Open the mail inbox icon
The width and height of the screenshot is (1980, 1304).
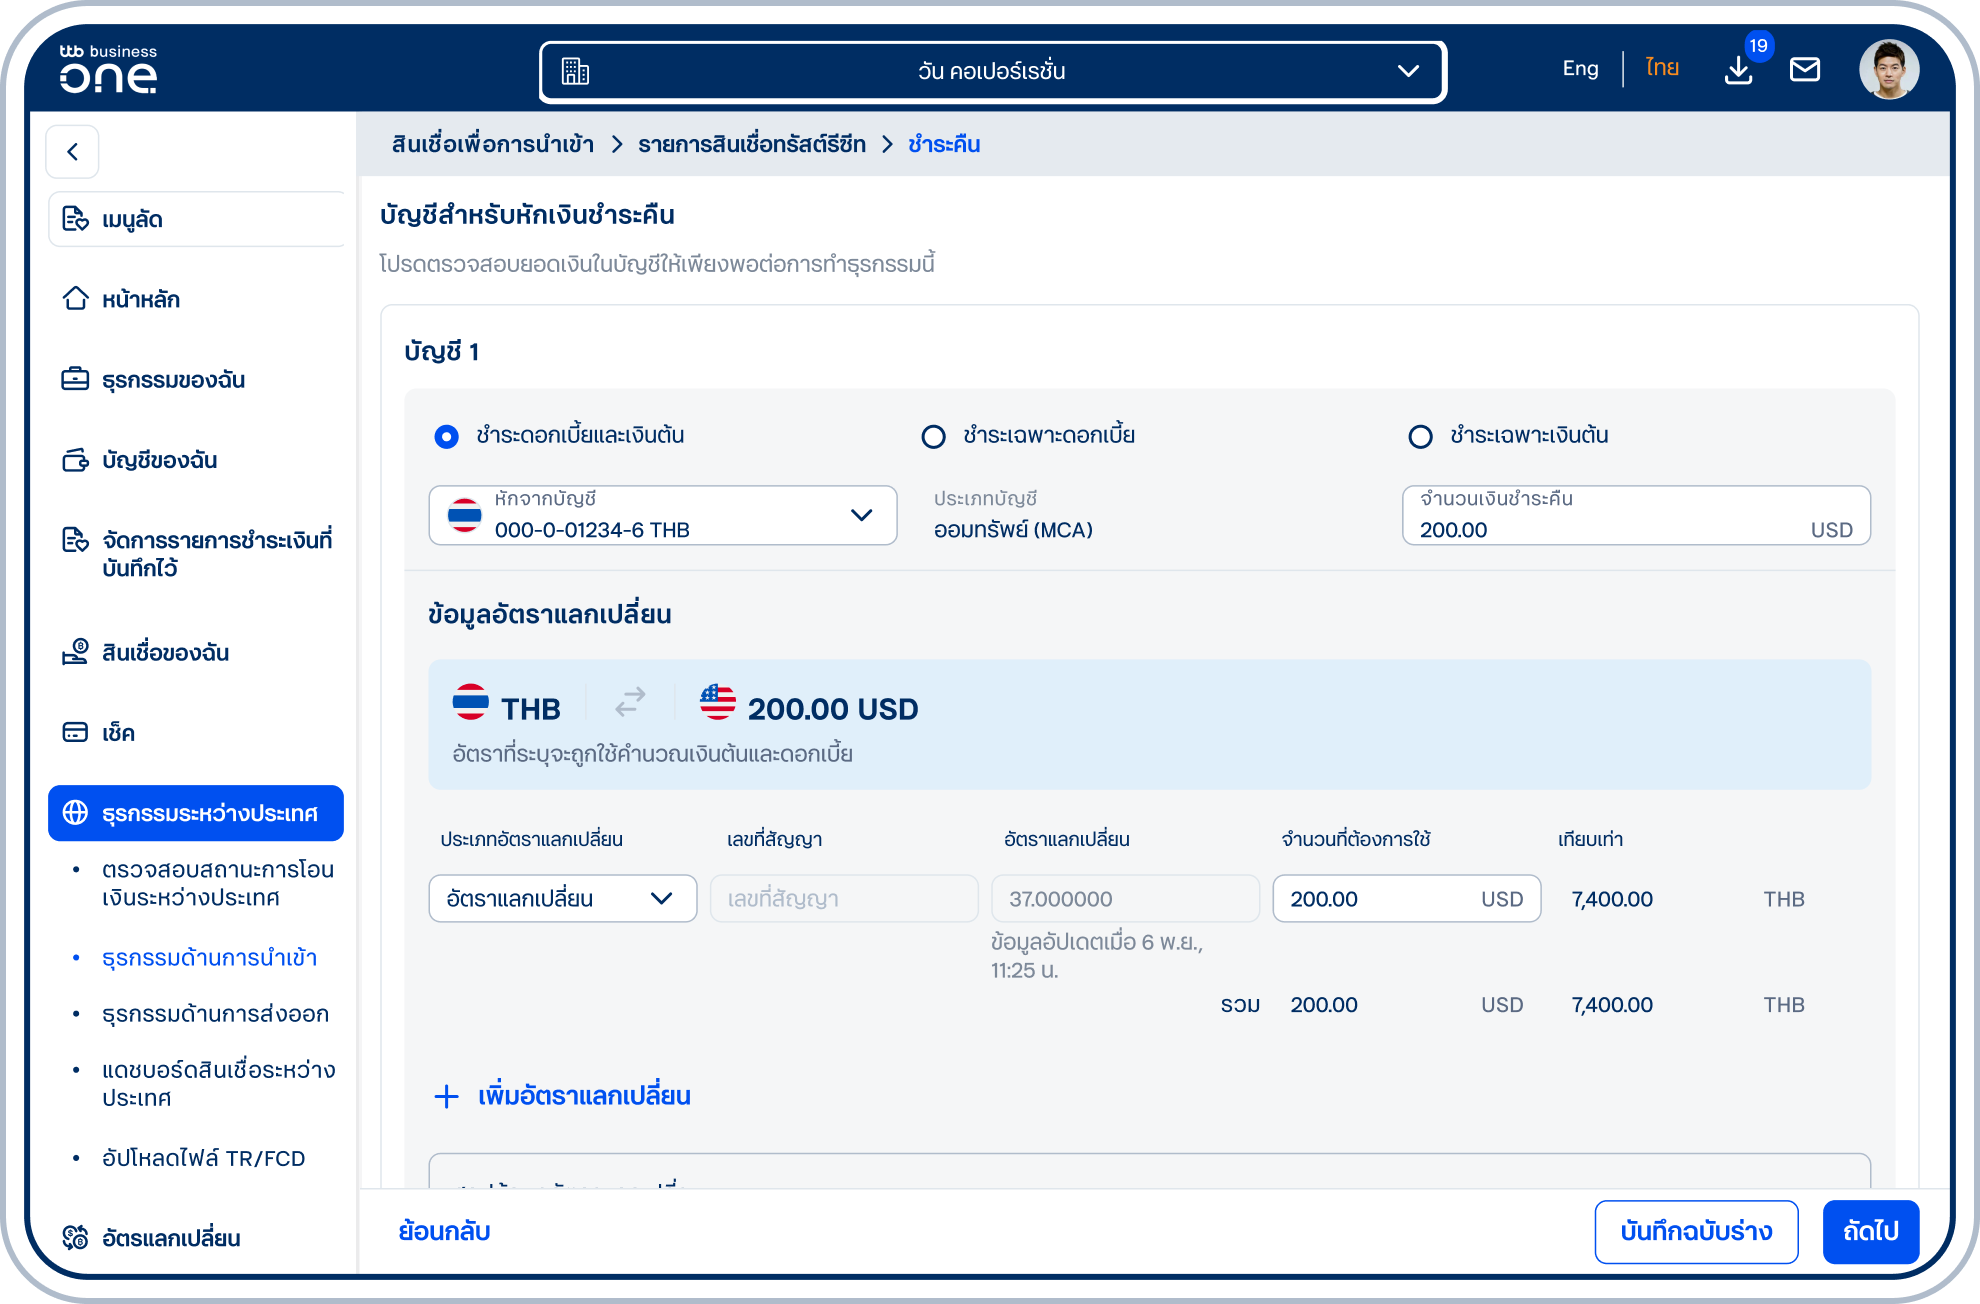(1804, 70)
